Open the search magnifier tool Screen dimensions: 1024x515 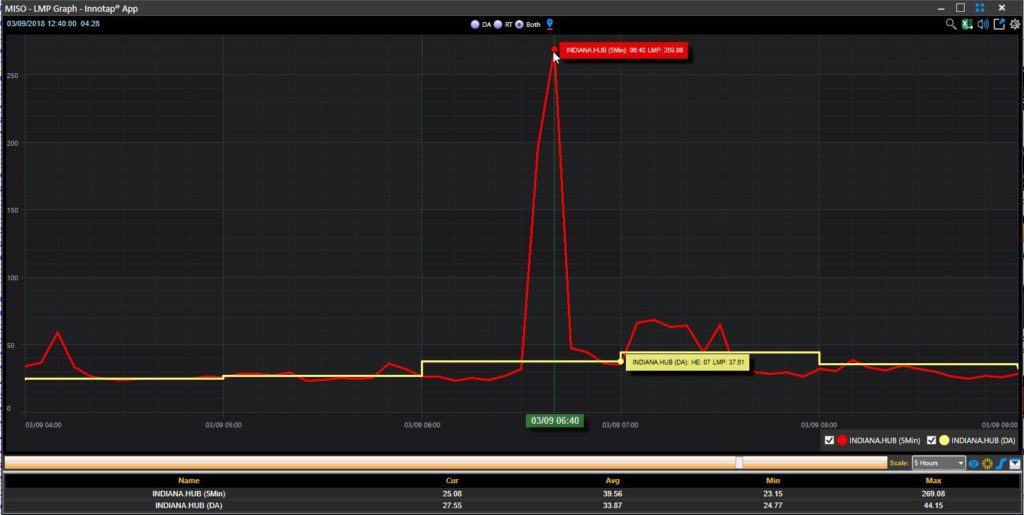[951, 24]
